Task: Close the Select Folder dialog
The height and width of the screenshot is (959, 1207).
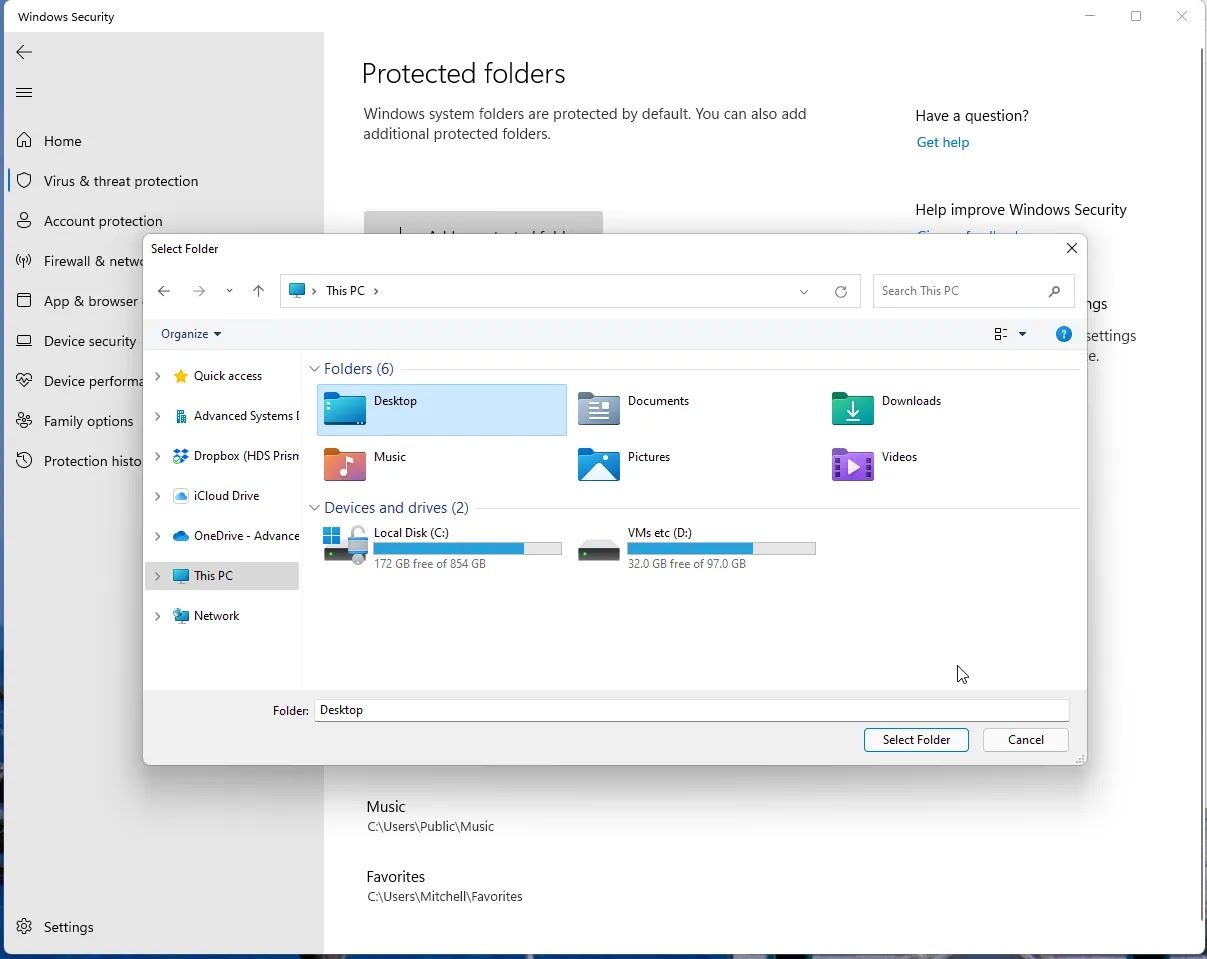Action: [x=1072, y=248]
